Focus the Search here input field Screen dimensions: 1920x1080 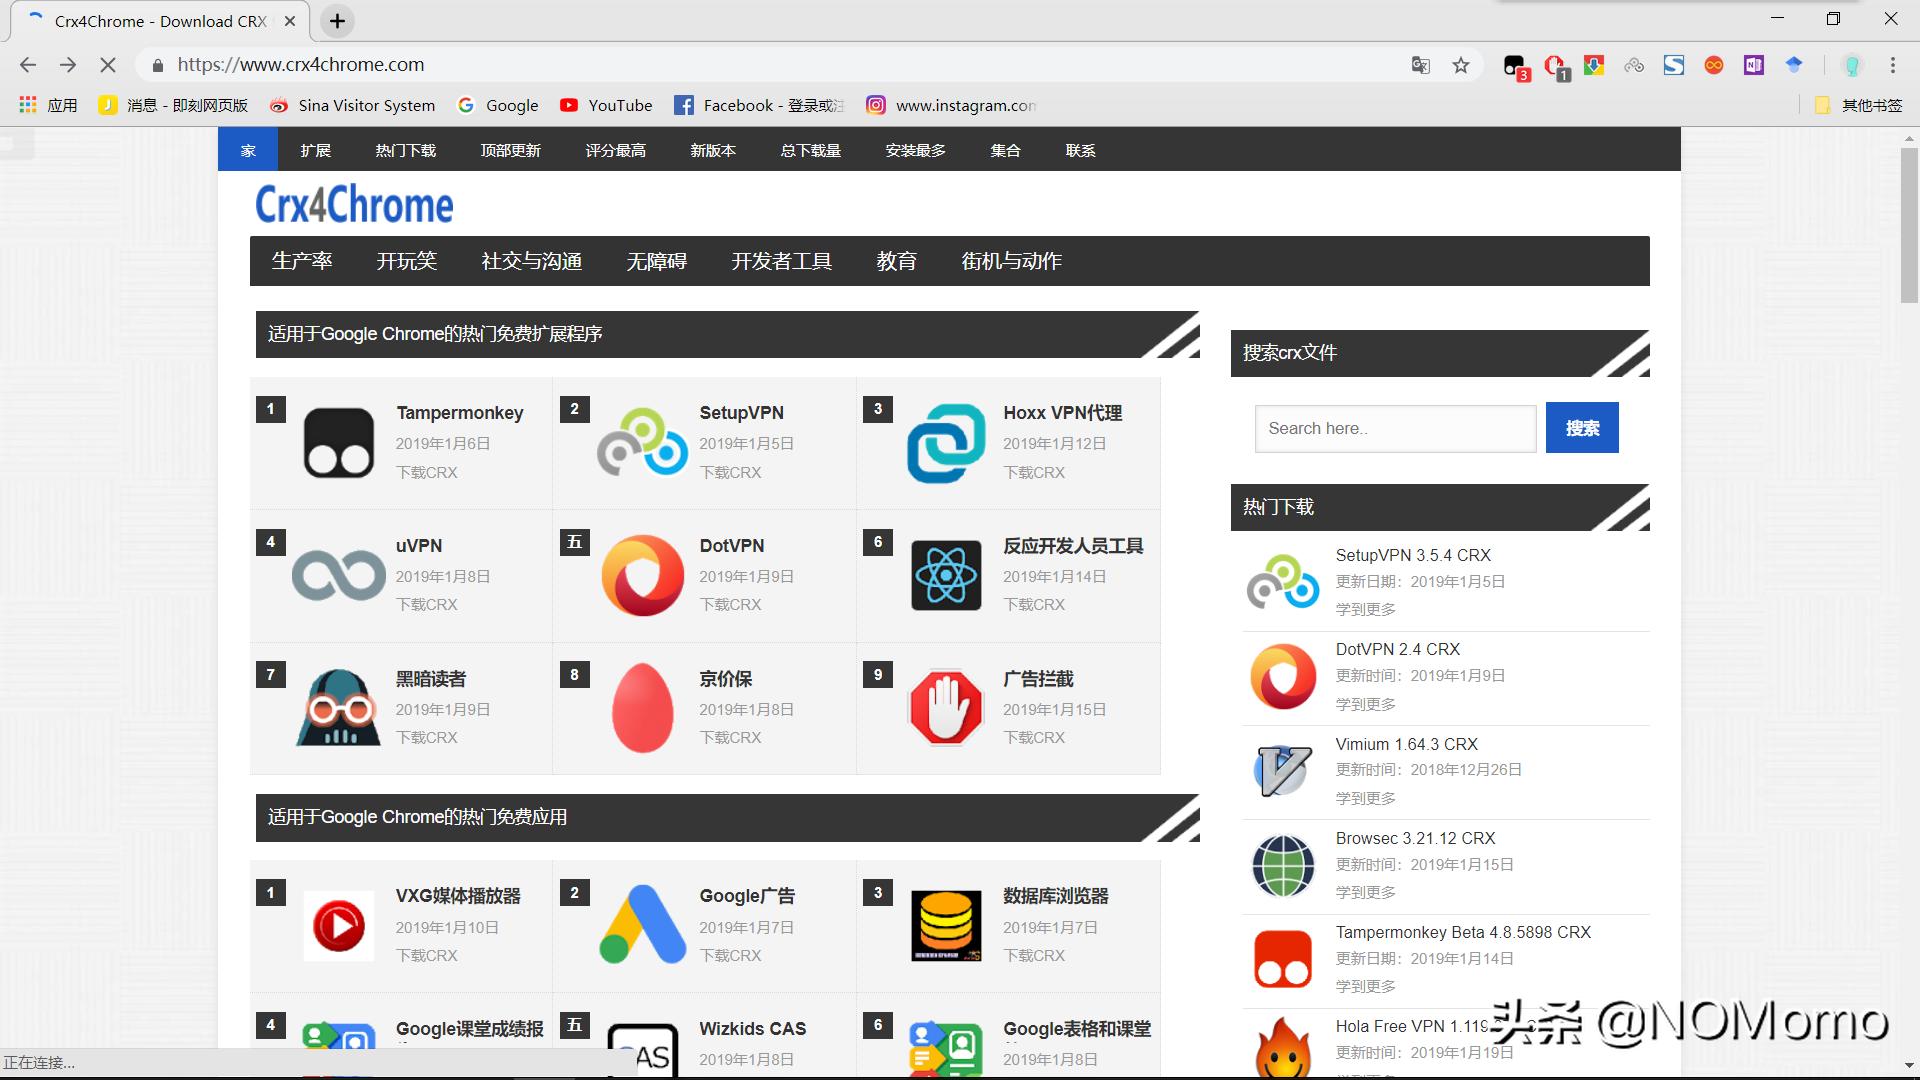click(x=1395, y=428)
